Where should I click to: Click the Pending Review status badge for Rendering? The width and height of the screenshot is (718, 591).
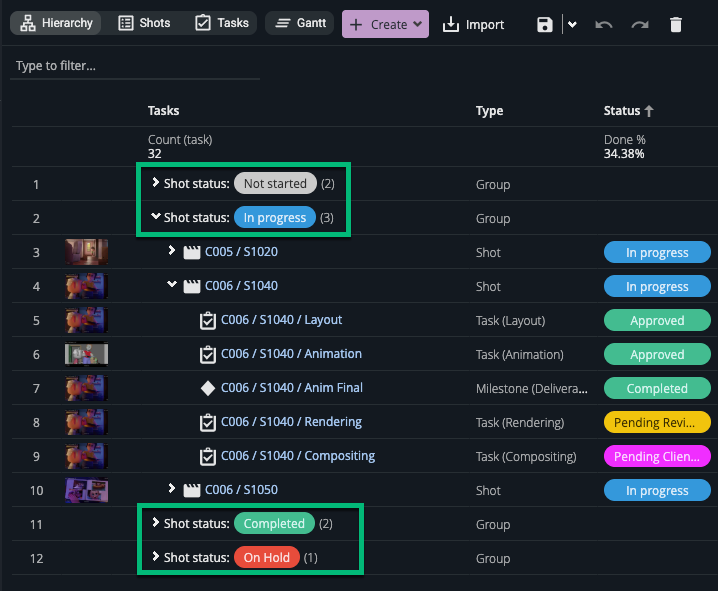(x=657, y=422)
